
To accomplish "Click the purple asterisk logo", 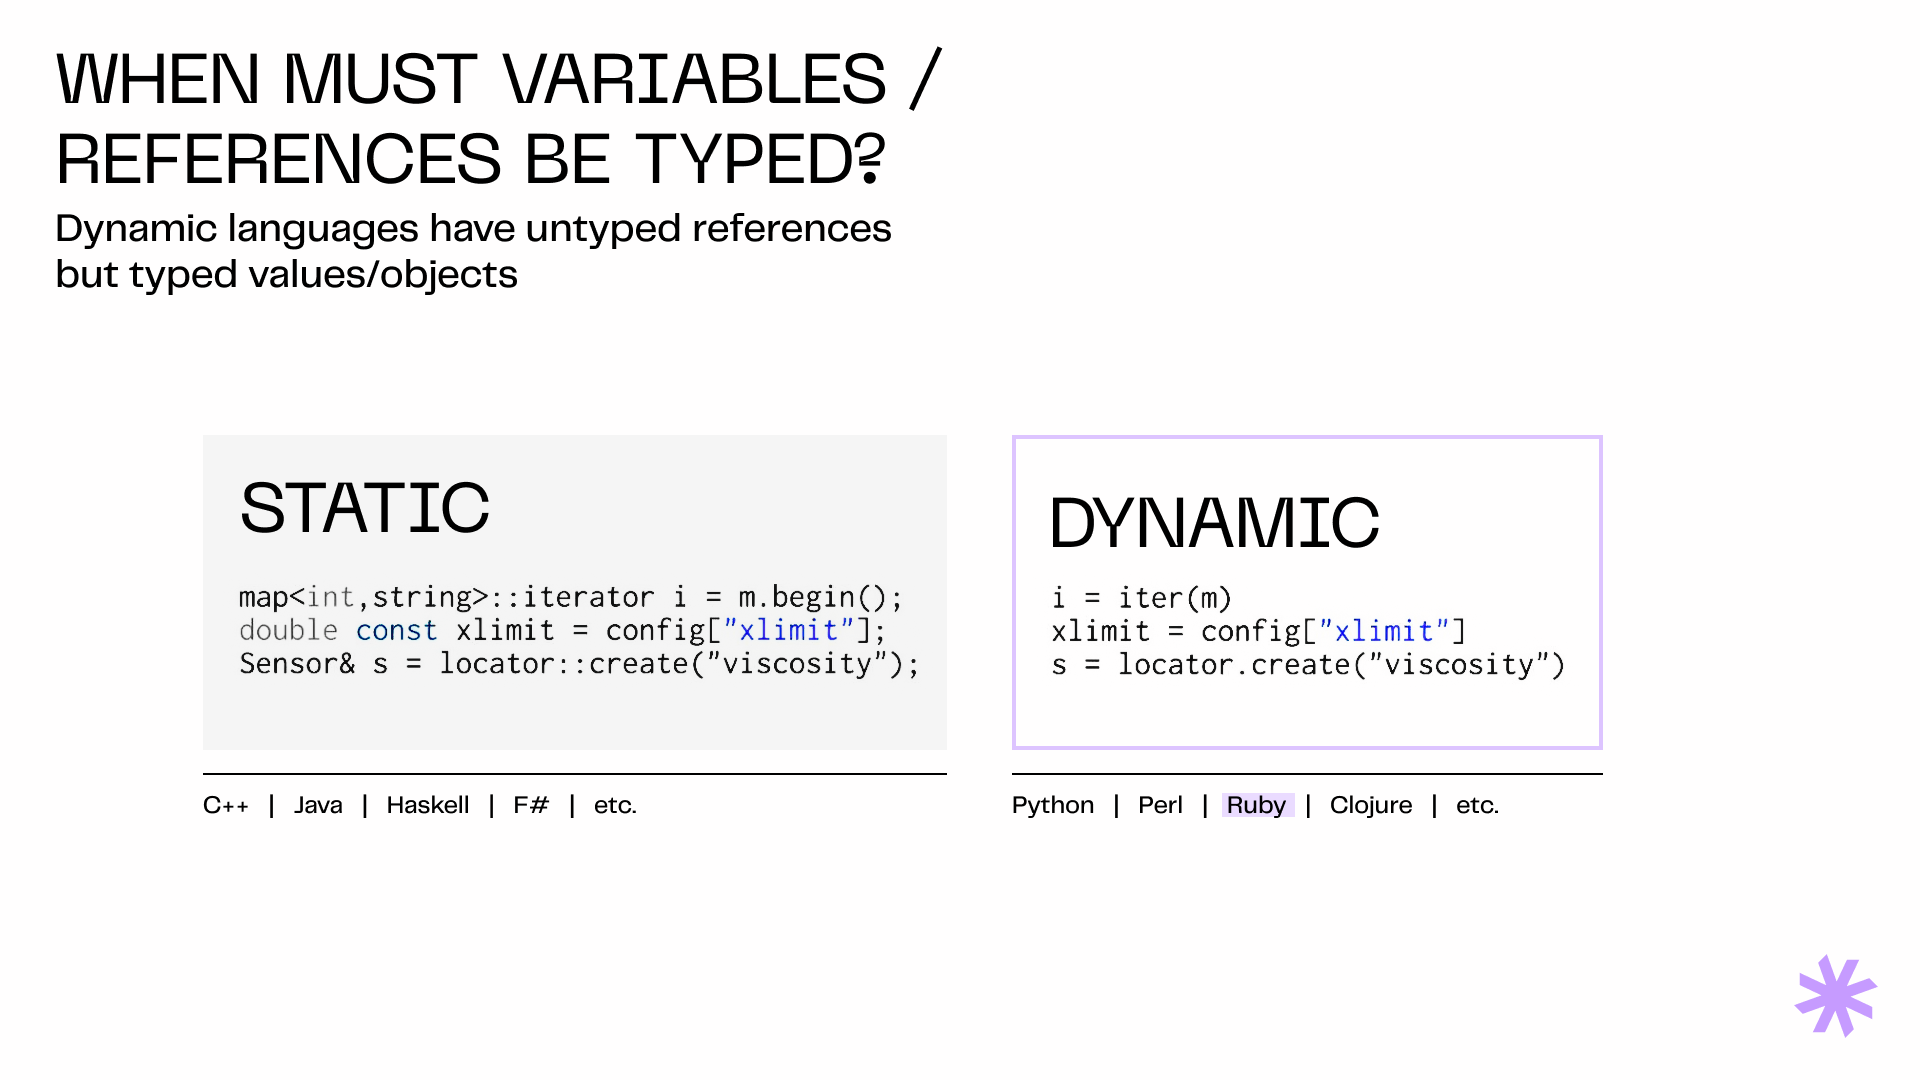I will [x=1836, y=996].
